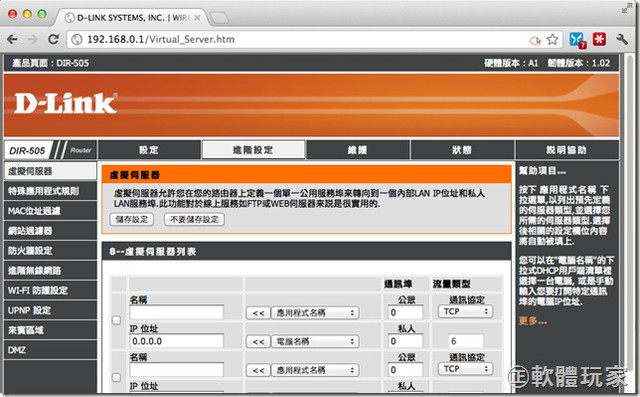Select WI-FI 防護設定 in the sidebar
Screen dimensions: 640x397
coord(50,291)
